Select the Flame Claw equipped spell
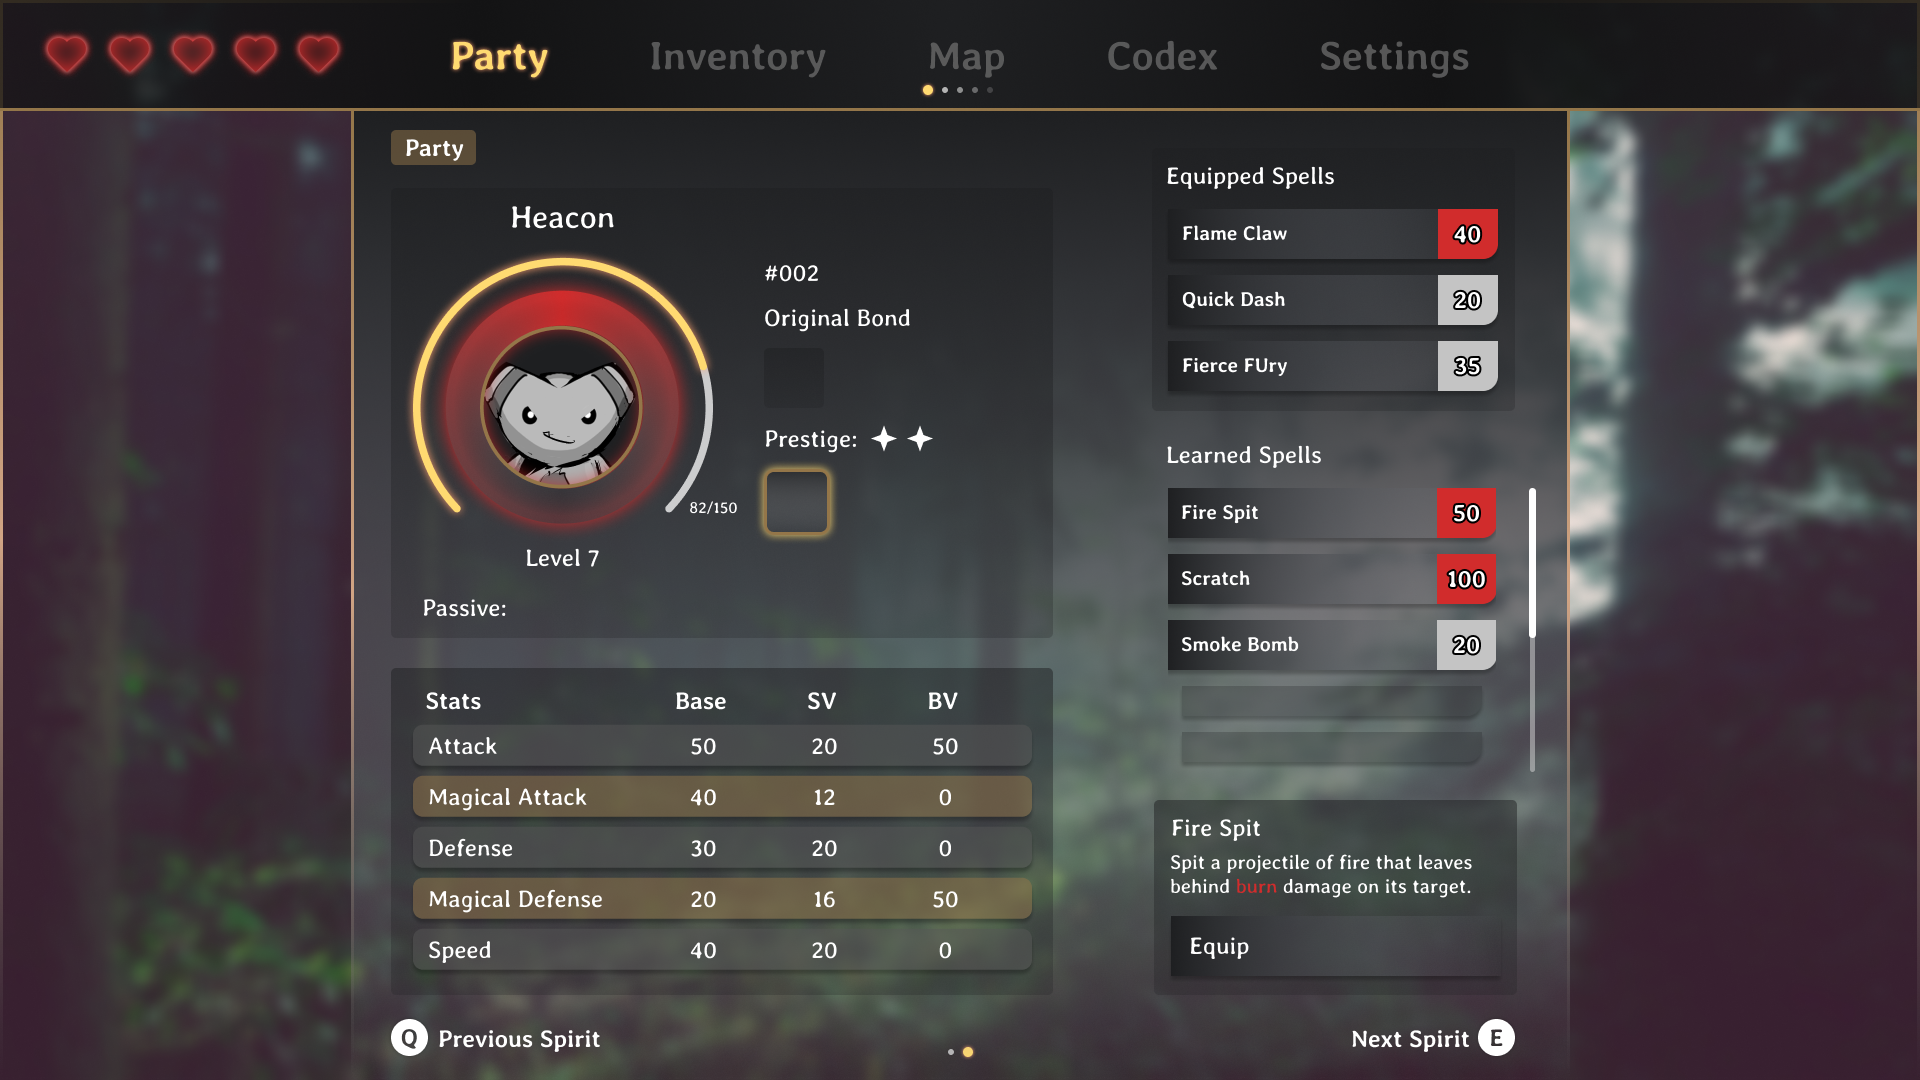Image resolution: width=1920 pixels, height=1080 pixels. click(x=1332, y=234)
